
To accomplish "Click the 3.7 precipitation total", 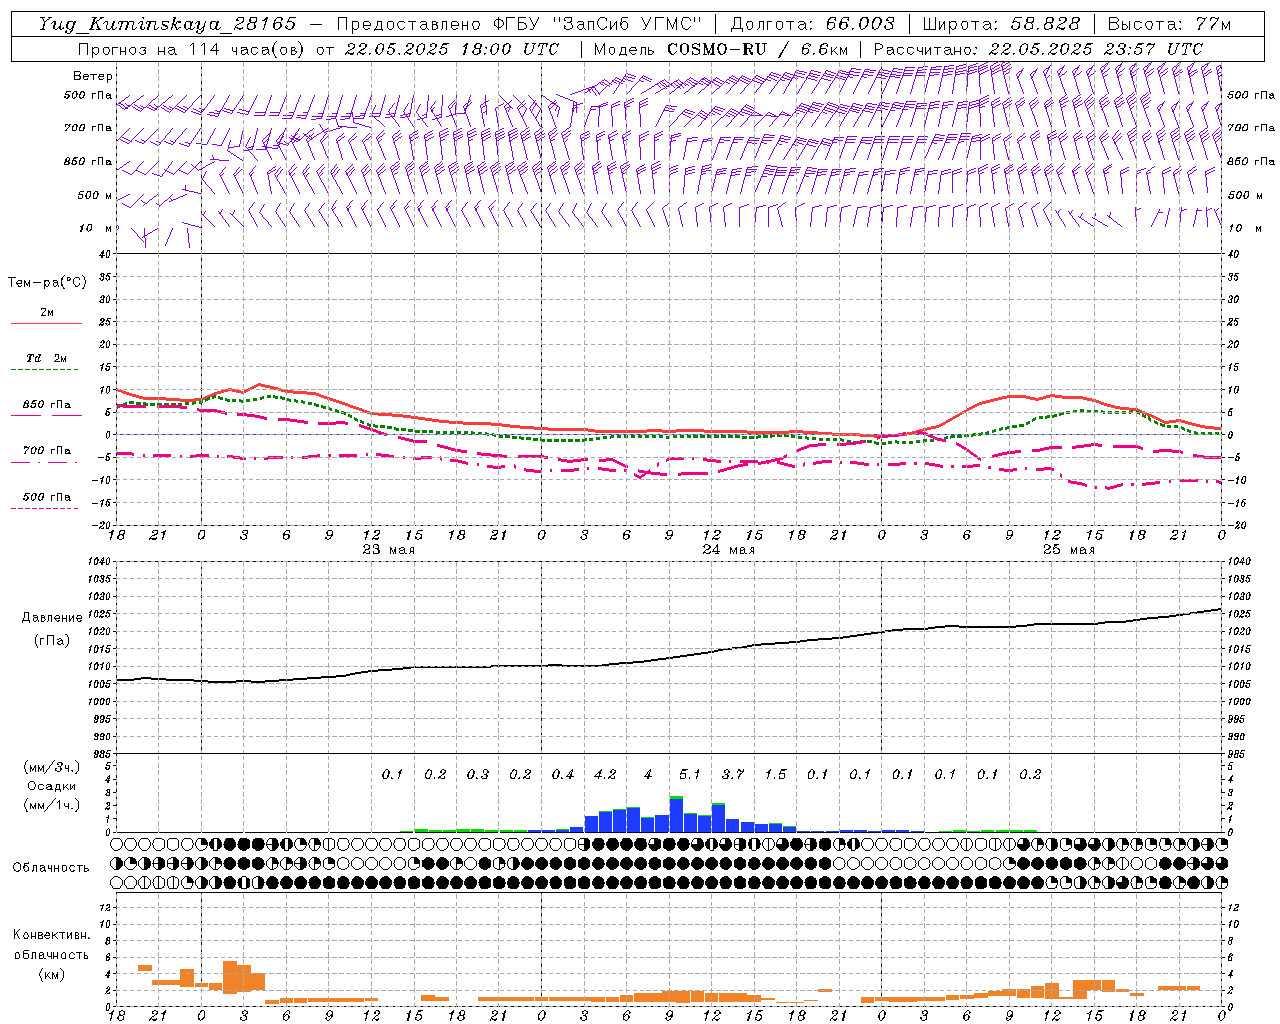I will click(x=733, y=775).
